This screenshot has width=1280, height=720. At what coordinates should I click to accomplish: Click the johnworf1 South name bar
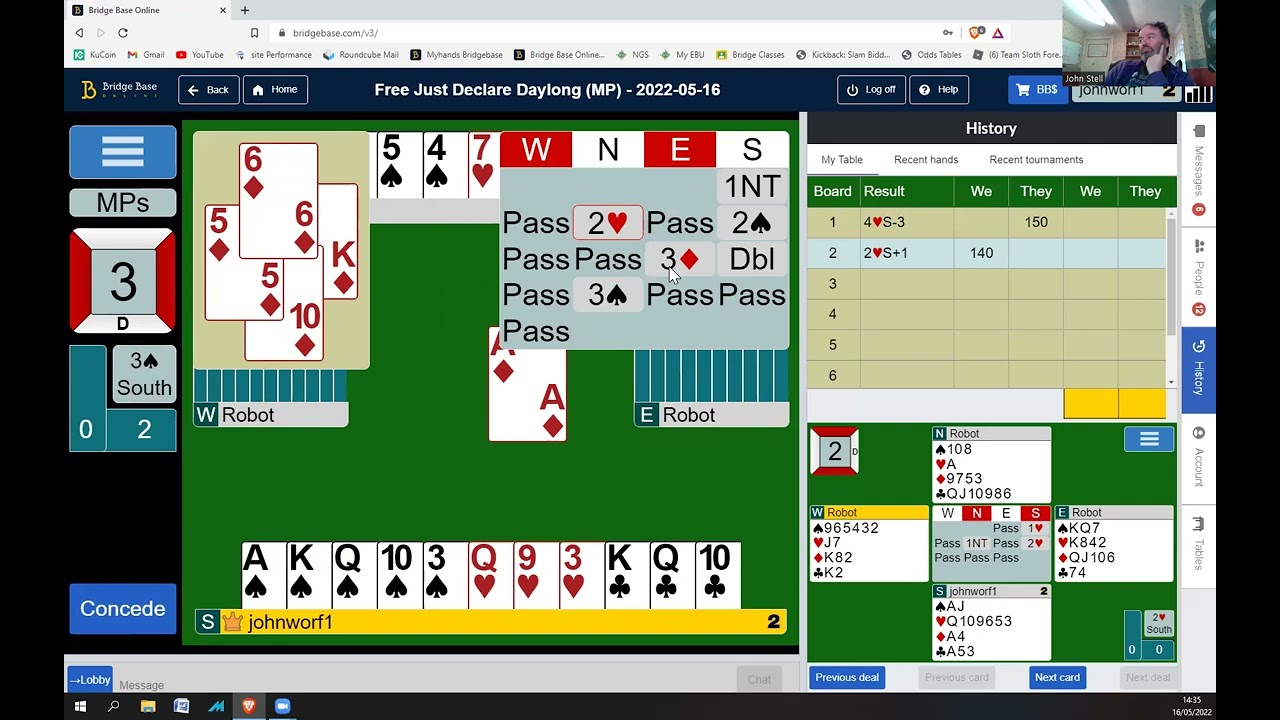[x=491, y=622]
